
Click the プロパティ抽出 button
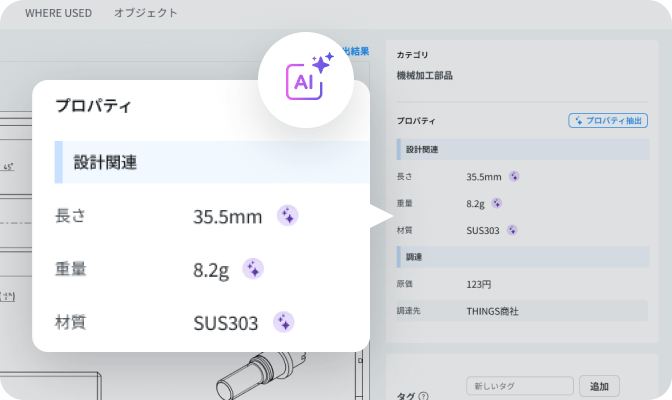tap(608, 121)
